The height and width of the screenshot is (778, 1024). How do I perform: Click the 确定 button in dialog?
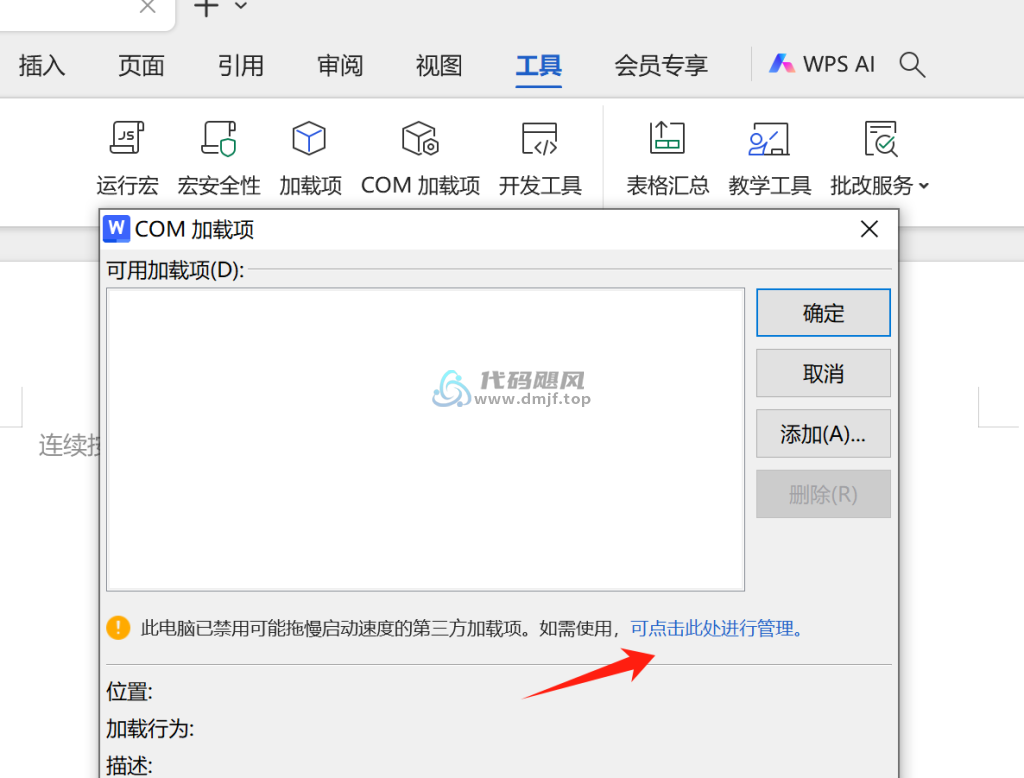823,313
